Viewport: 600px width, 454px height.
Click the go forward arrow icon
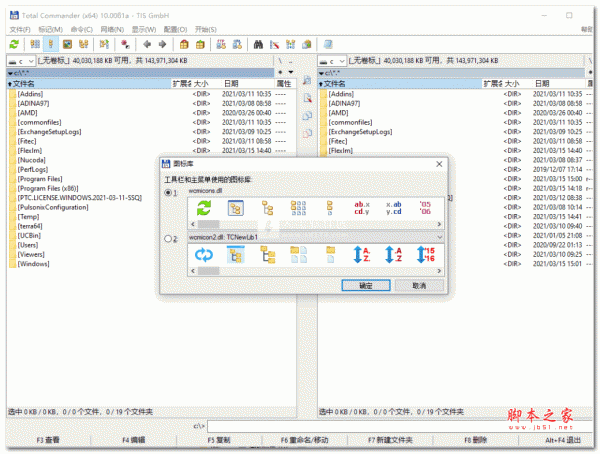(x=162, y=44)
